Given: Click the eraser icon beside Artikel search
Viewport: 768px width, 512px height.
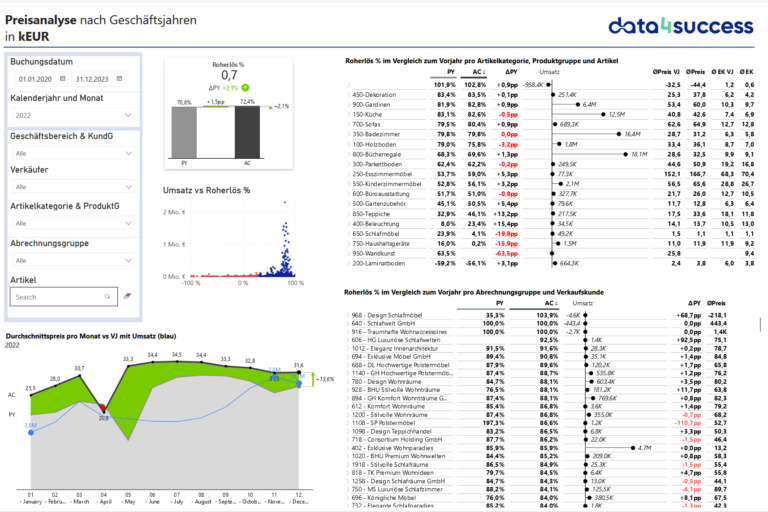Looking at the screenshot, I should (127, 296).
